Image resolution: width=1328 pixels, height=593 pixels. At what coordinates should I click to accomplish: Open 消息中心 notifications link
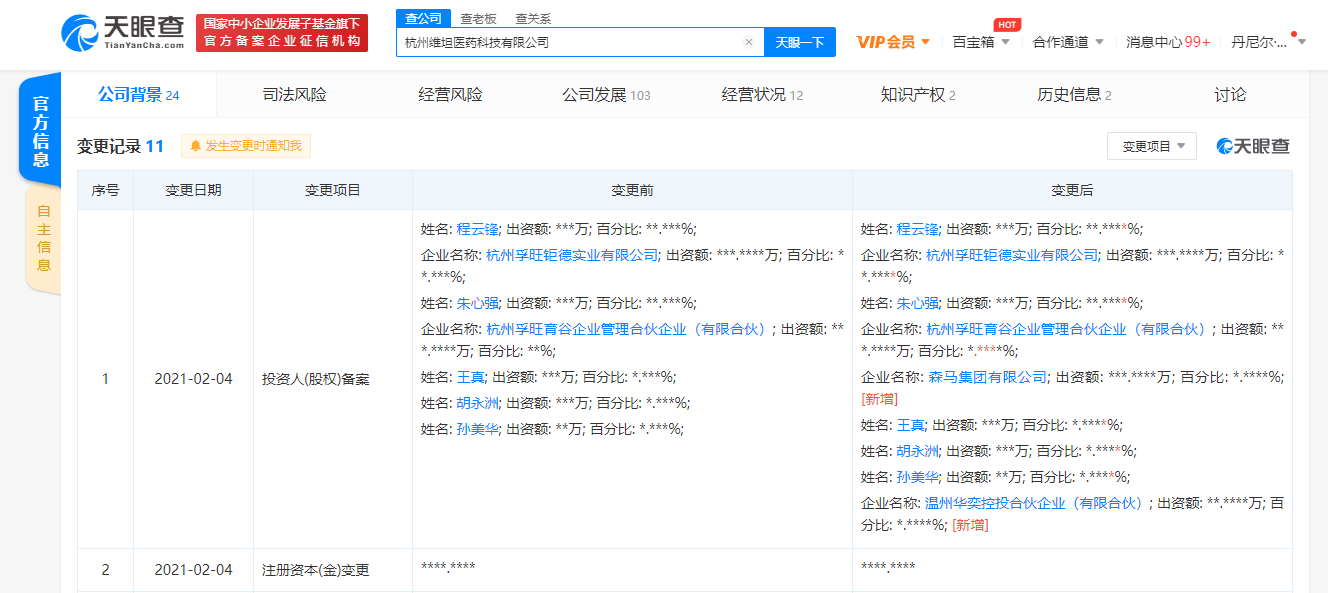1168,42
